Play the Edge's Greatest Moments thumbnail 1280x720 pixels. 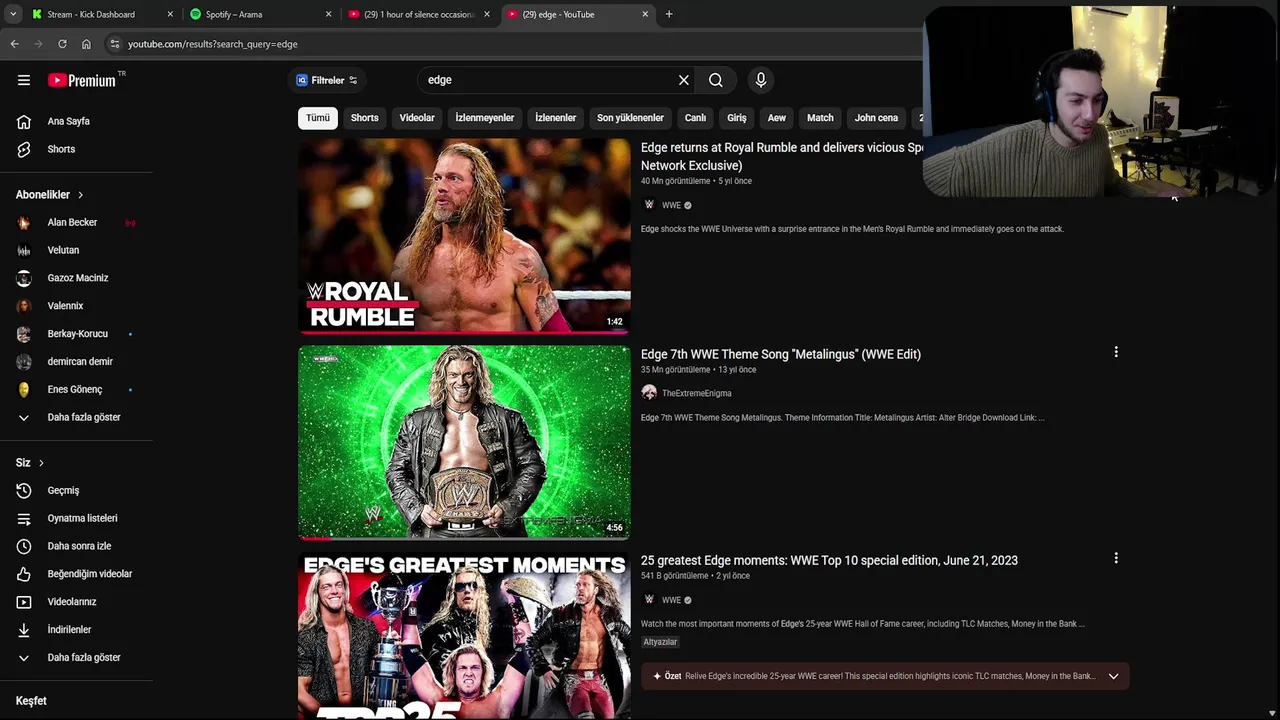click(x=464, y=636)
